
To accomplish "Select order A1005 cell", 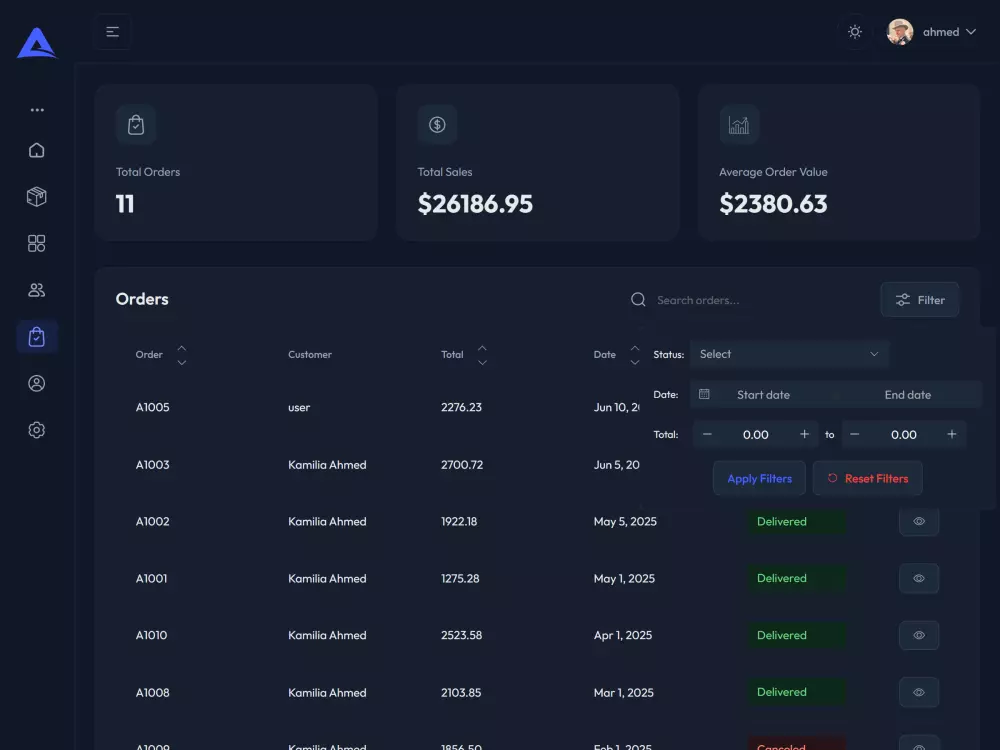I will pyautogui.click(x=152, y=407).
